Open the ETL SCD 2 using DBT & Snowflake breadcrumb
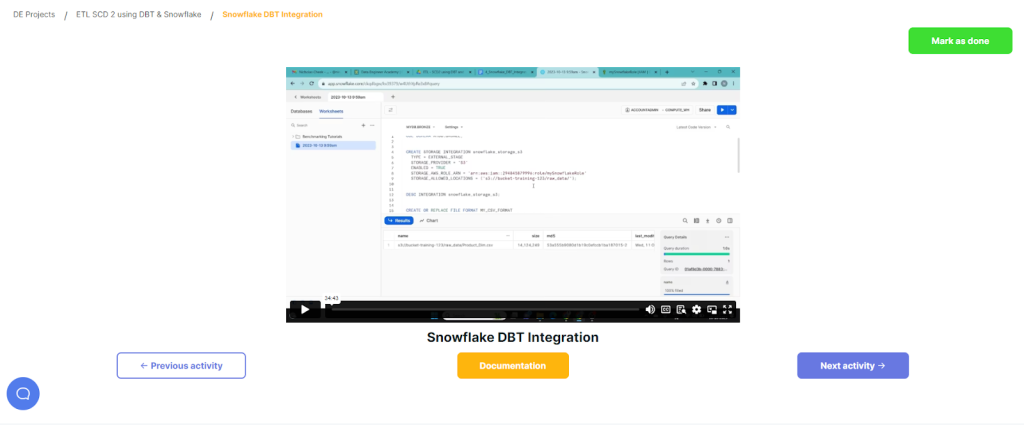The image size is (1024, 425). tap(138, 15)
